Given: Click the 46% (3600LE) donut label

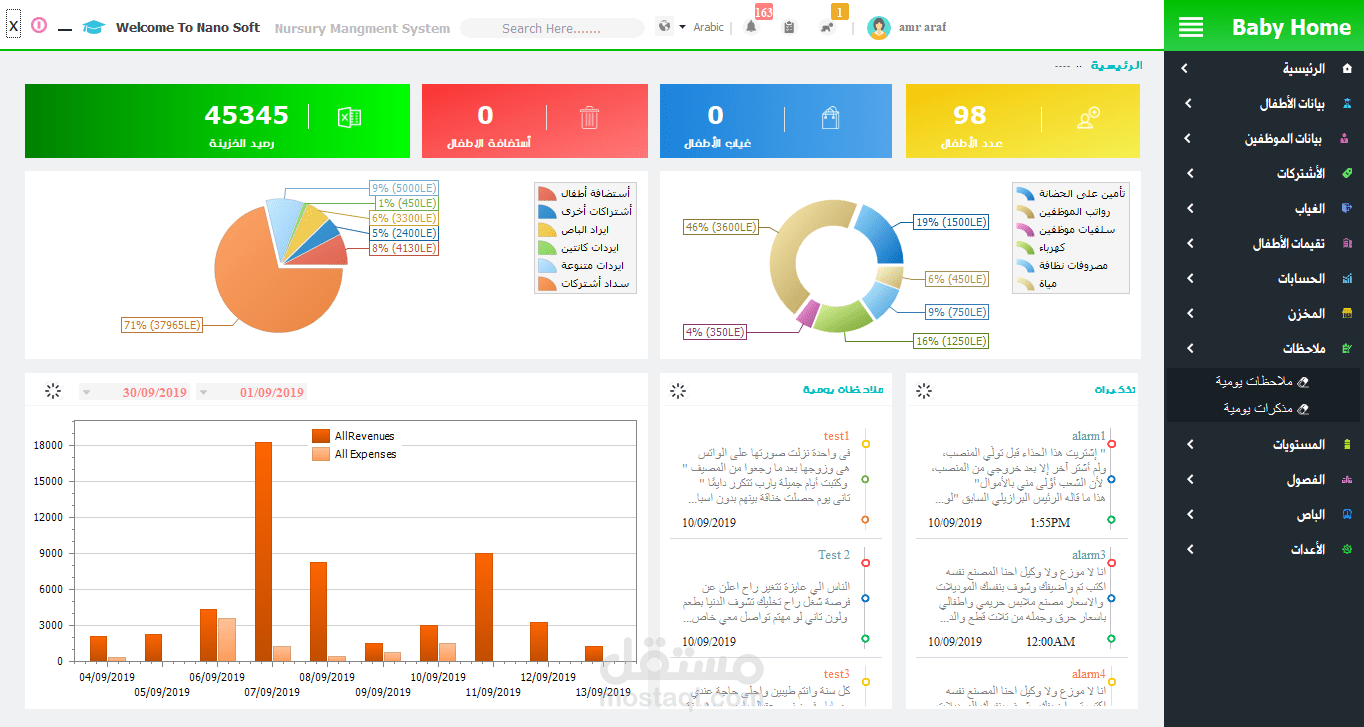Looking at the screenshot, I should click(720, 227).
